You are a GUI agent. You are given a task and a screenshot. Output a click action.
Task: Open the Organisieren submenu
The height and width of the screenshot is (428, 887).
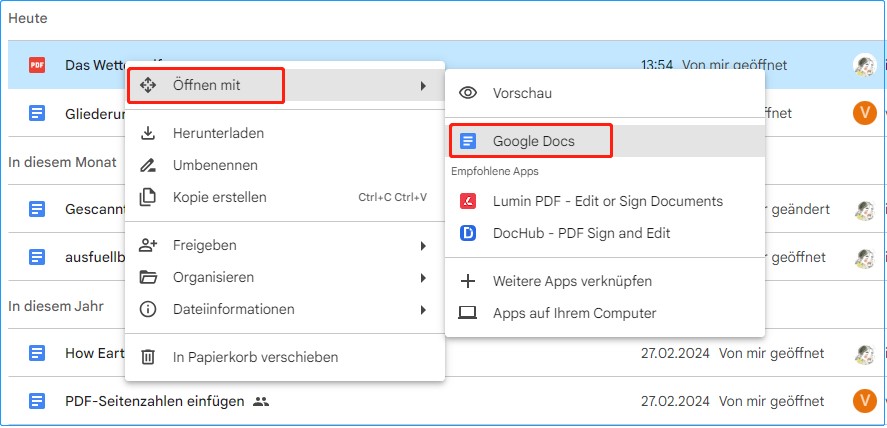[x=285, y=278]
